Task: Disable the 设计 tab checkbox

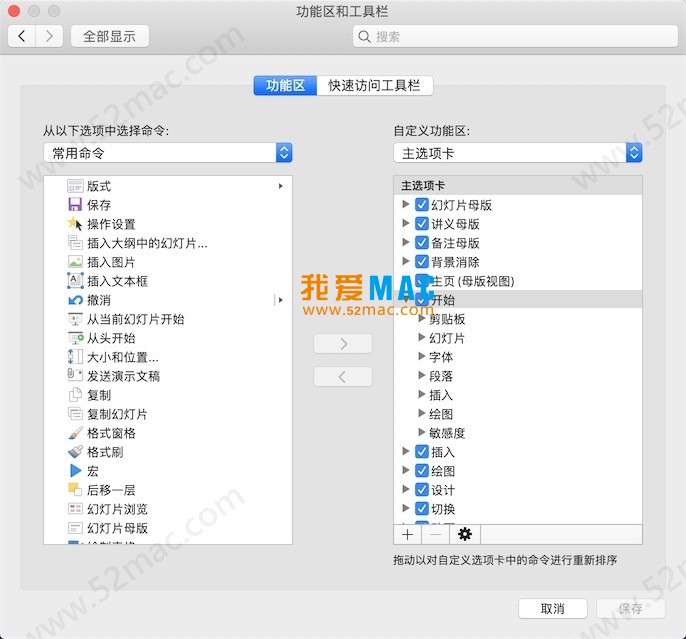Action: click(x=421, y=490)
